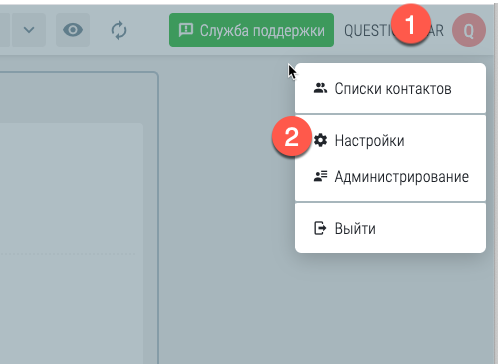Click the eye preview icon
This screenshot has width=498, height=364.
73,30
